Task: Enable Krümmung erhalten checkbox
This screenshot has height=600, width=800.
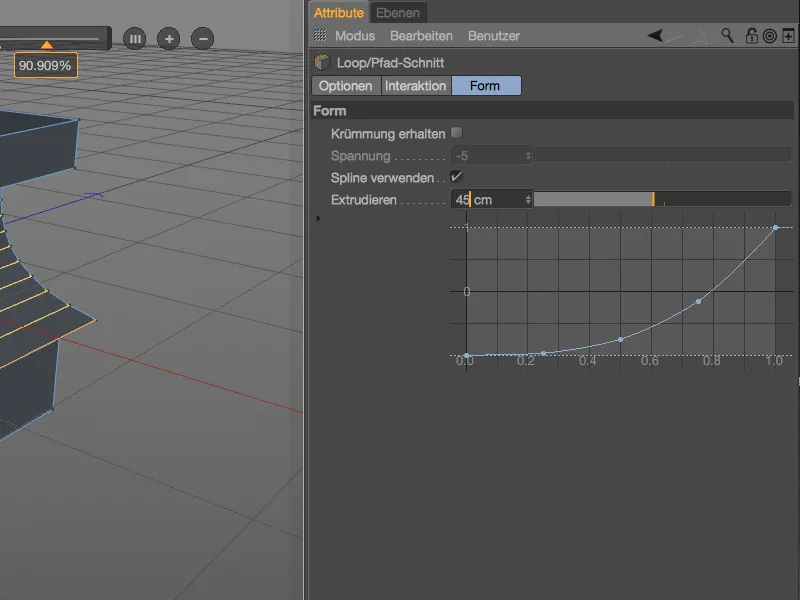Action: (457, 133)
